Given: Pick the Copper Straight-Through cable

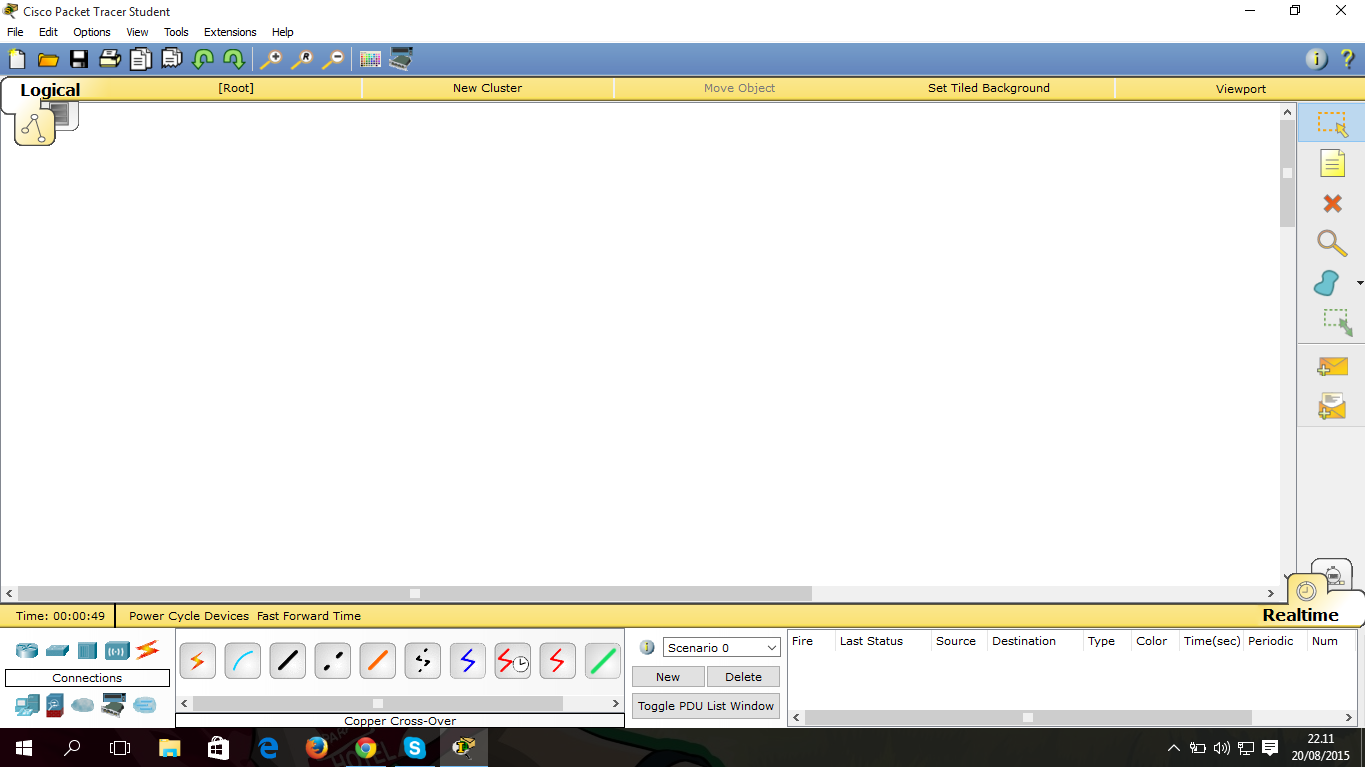Looking at the screenshot, I should 287,661.
